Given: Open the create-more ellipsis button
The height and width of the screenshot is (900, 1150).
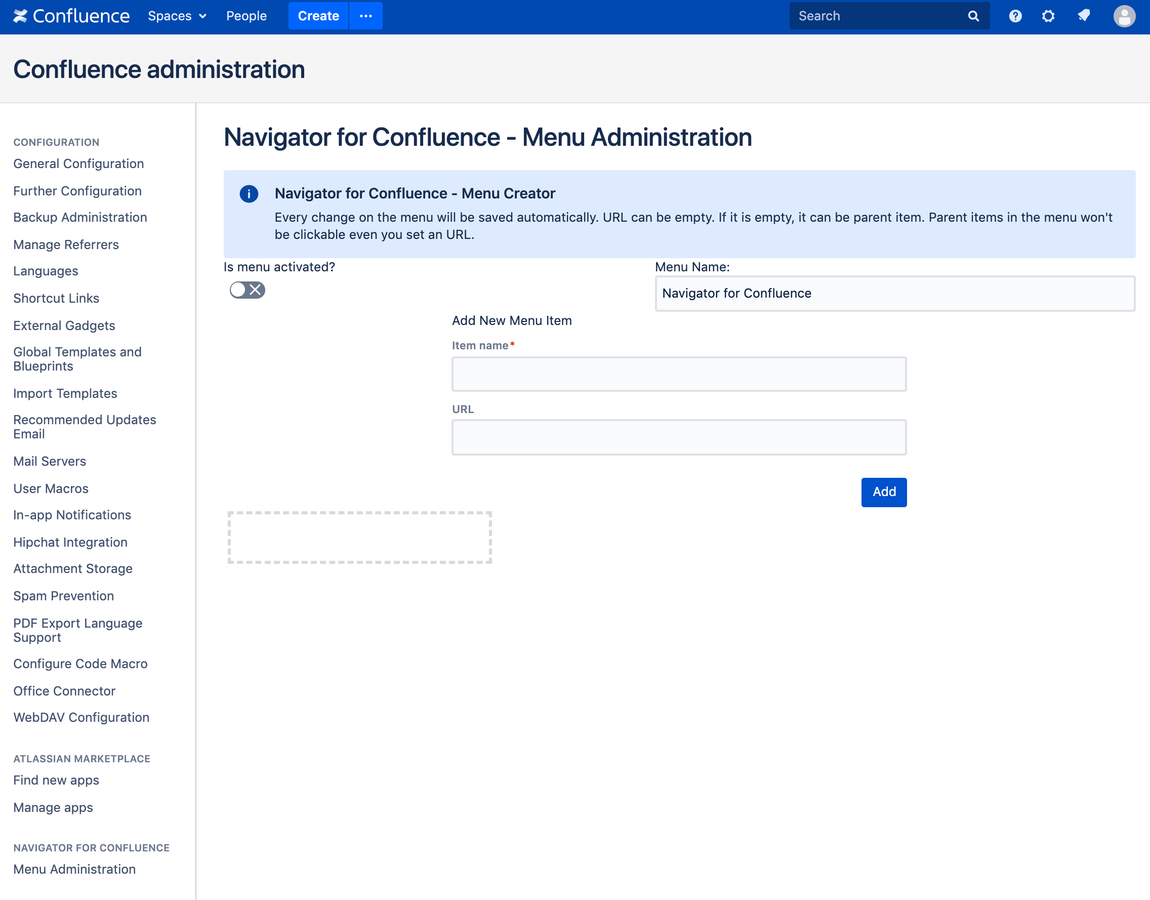Looking at the screenshot, I should [x=366, y=16].
